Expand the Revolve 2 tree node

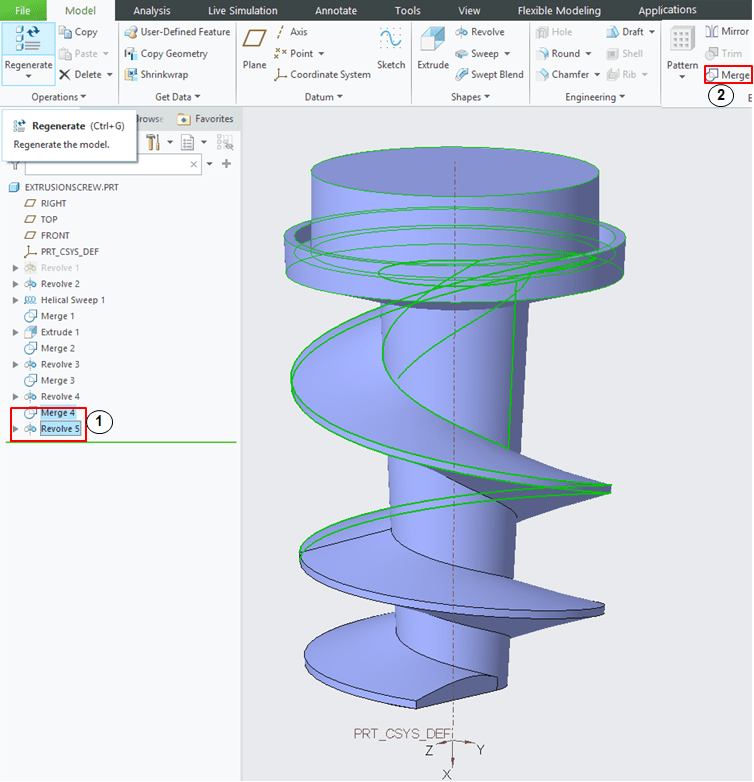[x=15, y=284]
